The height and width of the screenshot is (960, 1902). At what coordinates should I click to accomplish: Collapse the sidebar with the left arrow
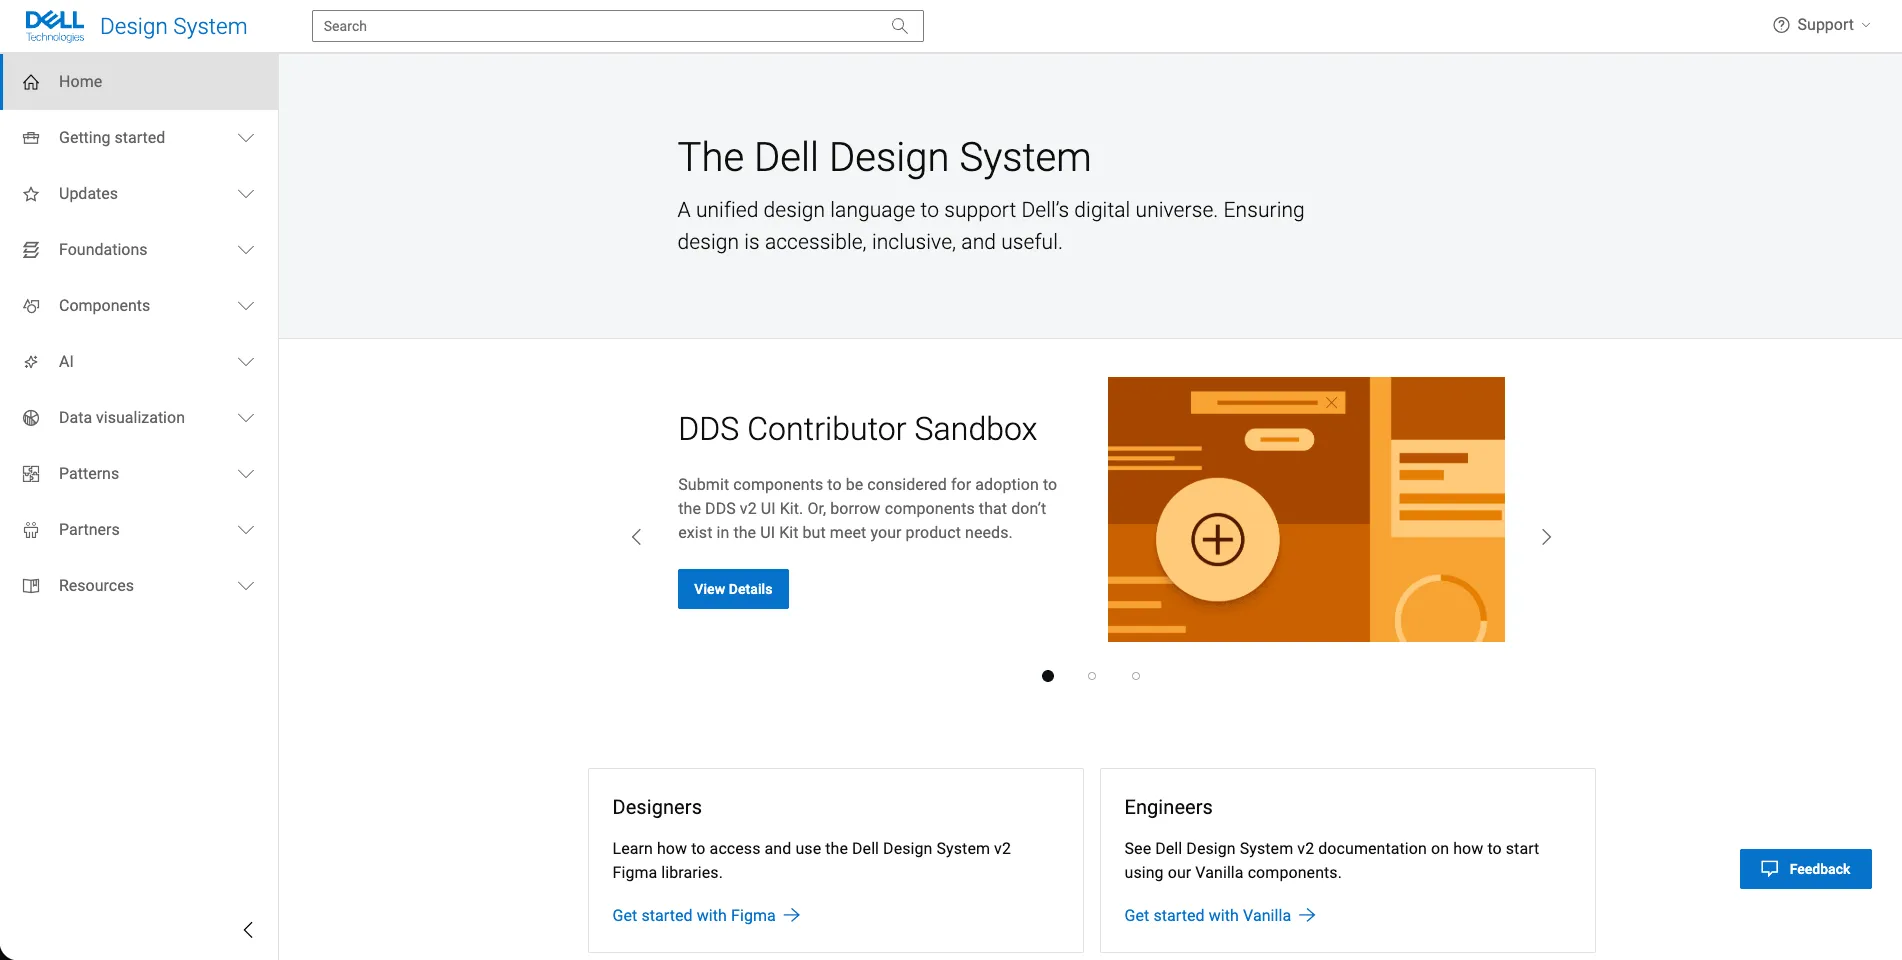pyautogui.click(x=248, y=930)
